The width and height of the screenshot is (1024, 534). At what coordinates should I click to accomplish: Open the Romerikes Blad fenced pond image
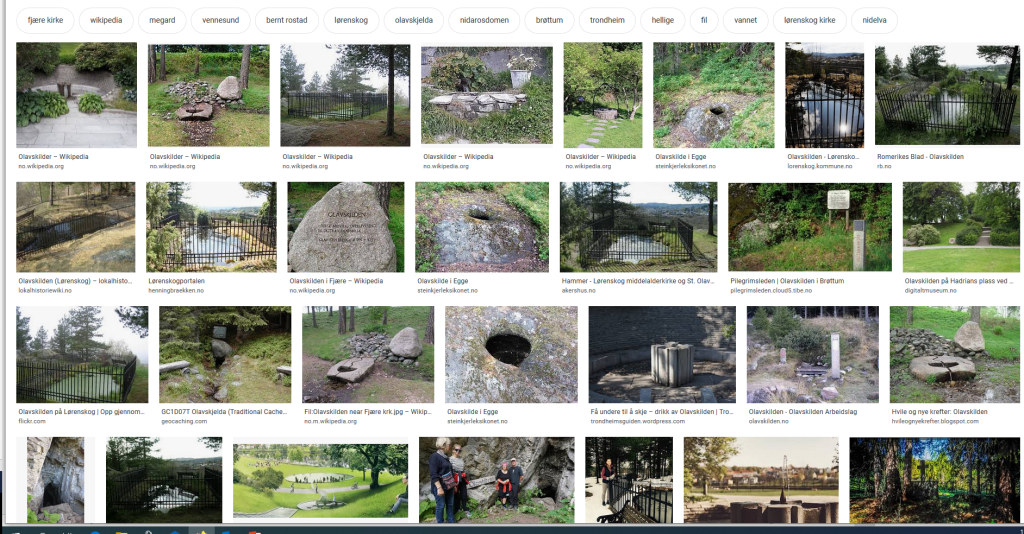click(x=947, y=94)
